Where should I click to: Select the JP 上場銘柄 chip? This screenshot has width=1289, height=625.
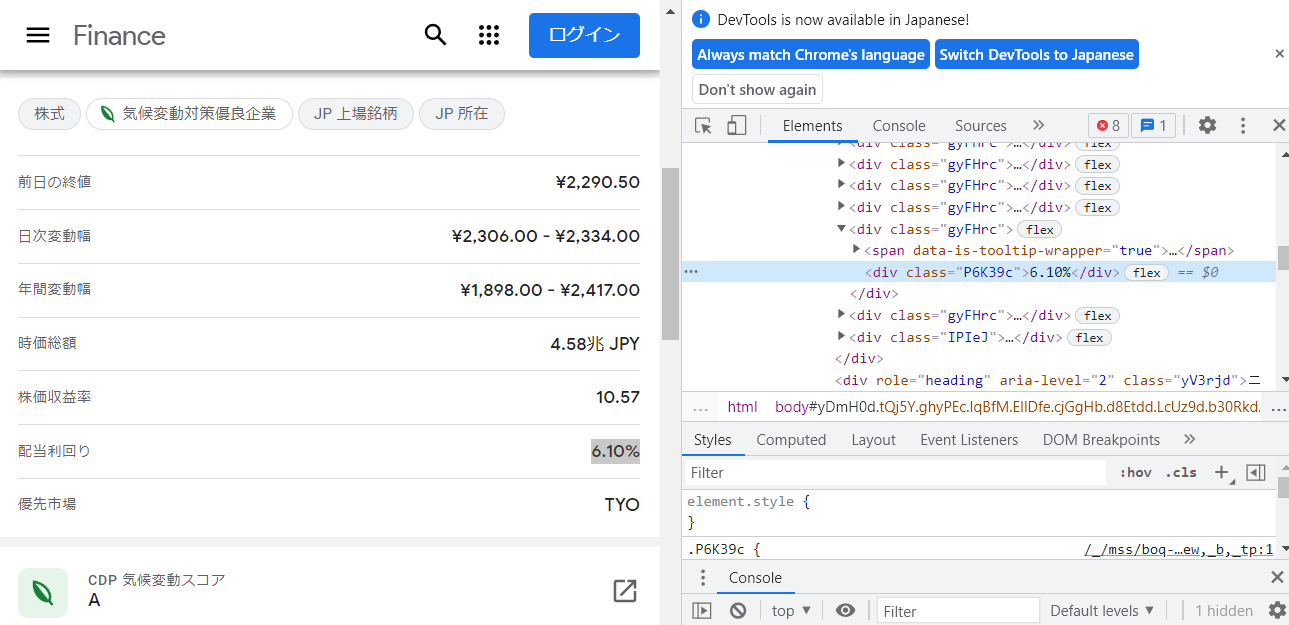[355, 114]
